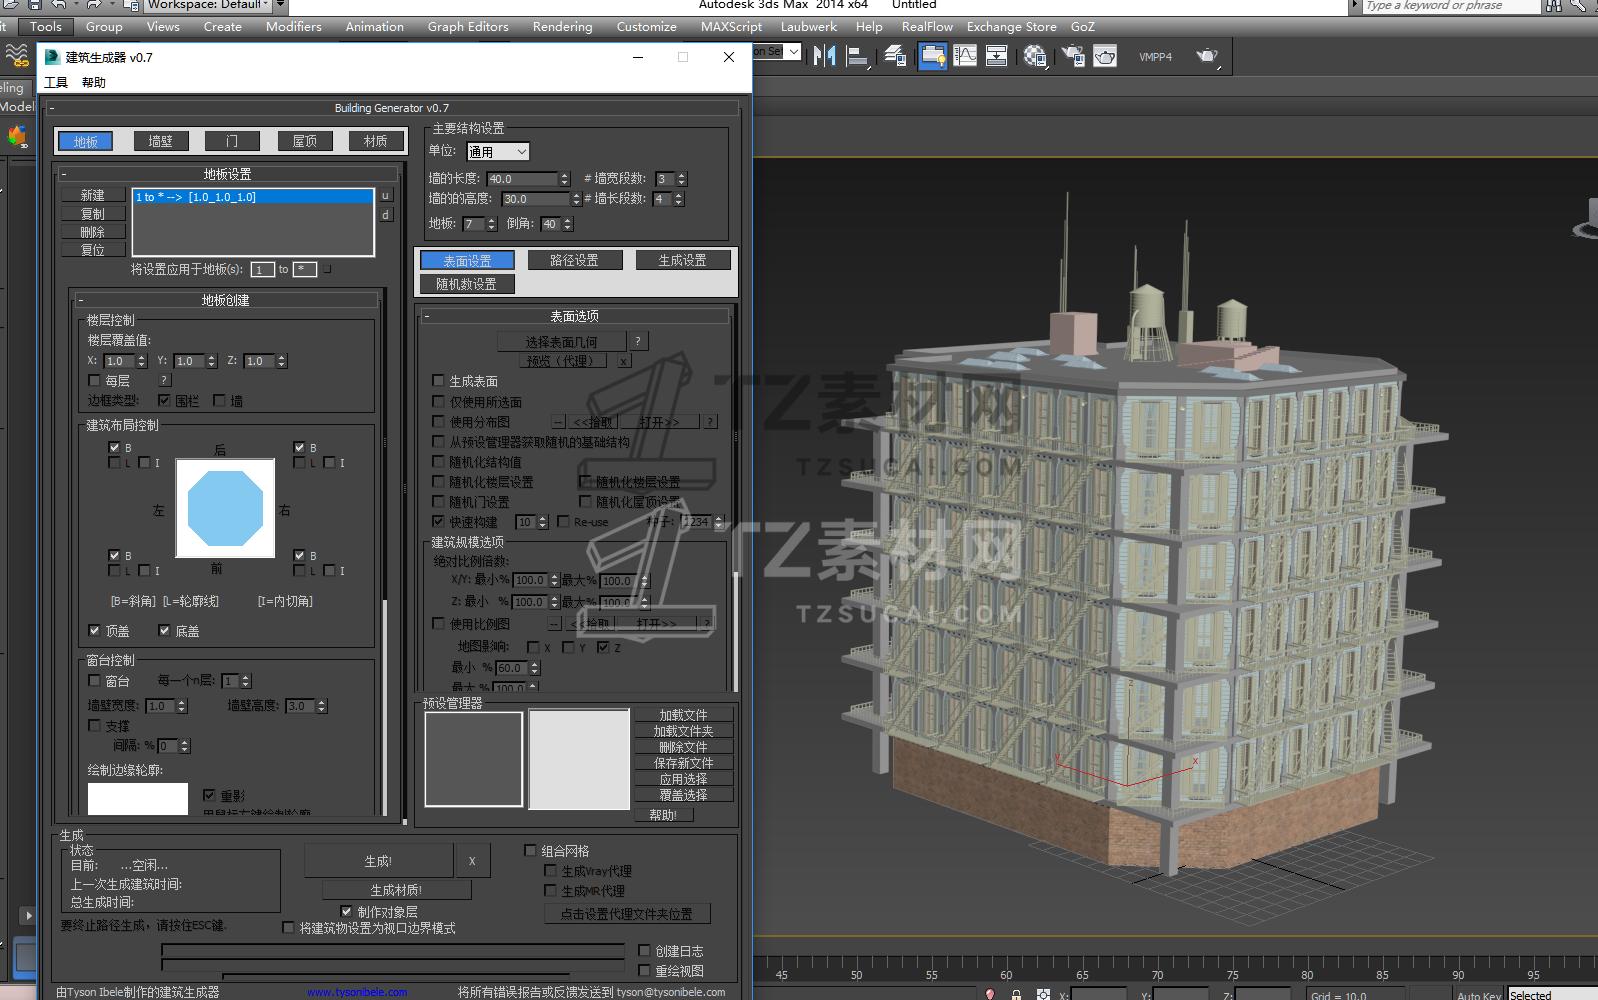Image resolution: width=1598 pixels, height=1000 pixels.
Task: Open the 单位 units dropdown
Action: 498,152
